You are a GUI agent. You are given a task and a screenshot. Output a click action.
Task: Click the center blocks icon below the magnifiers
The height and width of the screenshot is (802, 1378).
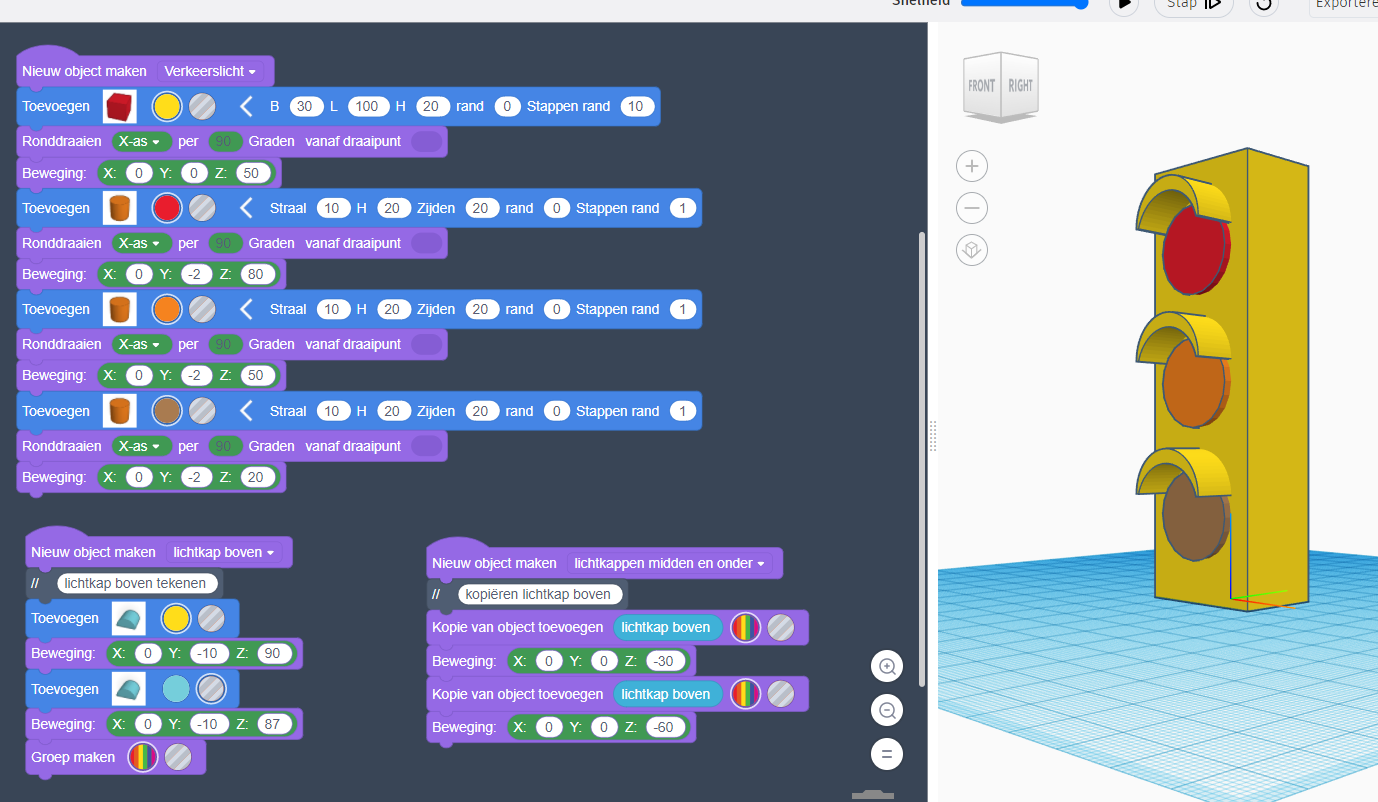tap(887, 754)
